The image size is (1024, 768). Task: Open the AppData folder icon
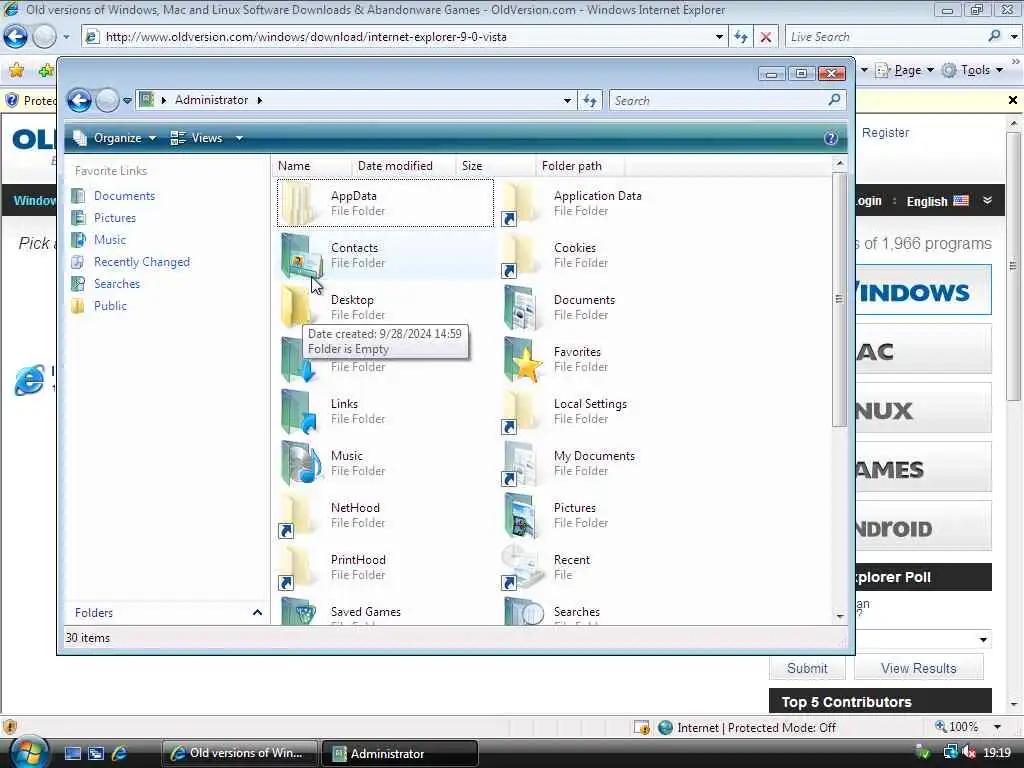coord(301,203)
